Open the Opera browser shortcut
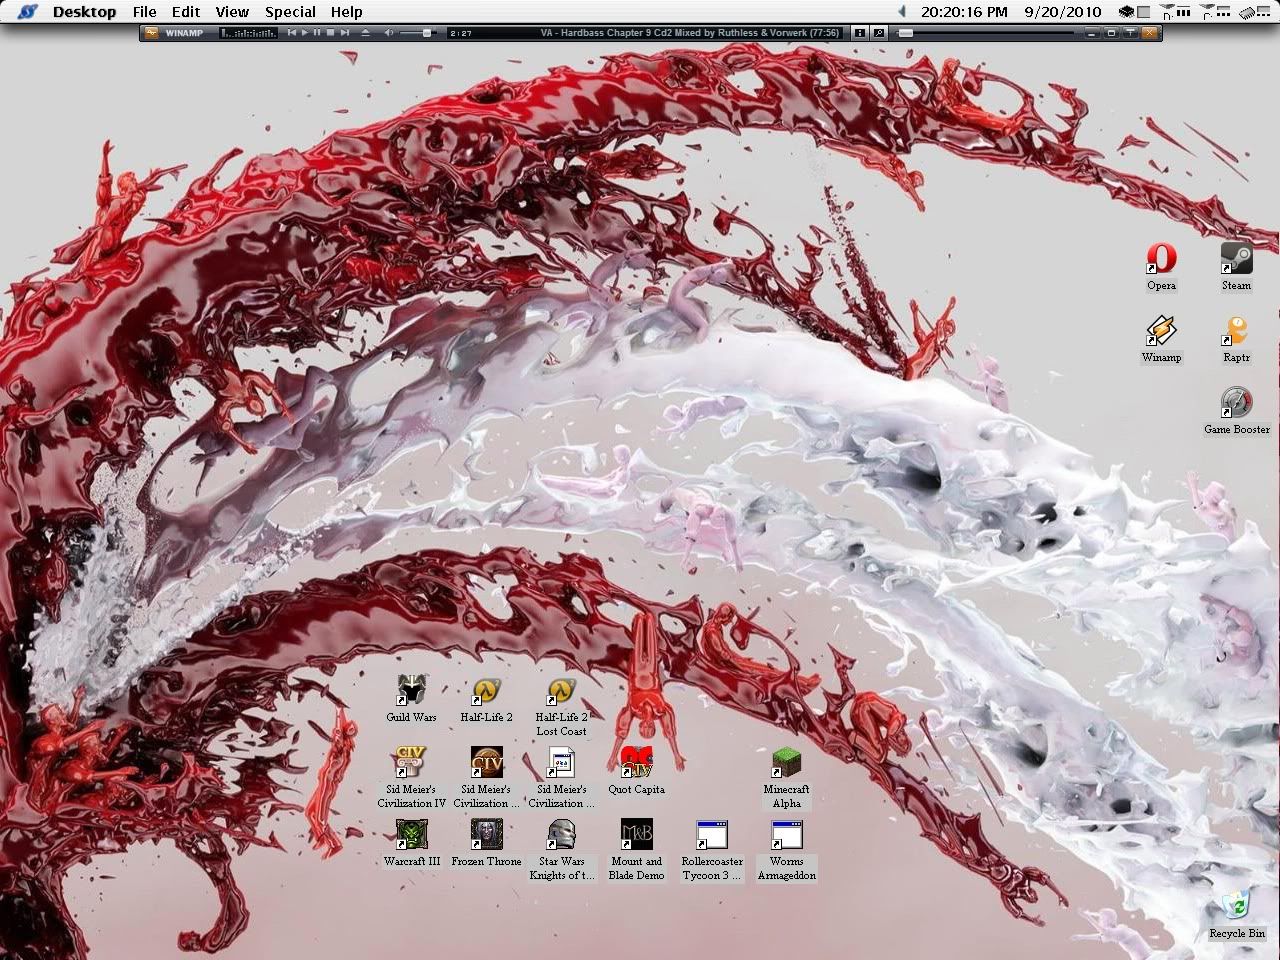The height and width of the screenshot is (960, 1280). click(1161, 268)
